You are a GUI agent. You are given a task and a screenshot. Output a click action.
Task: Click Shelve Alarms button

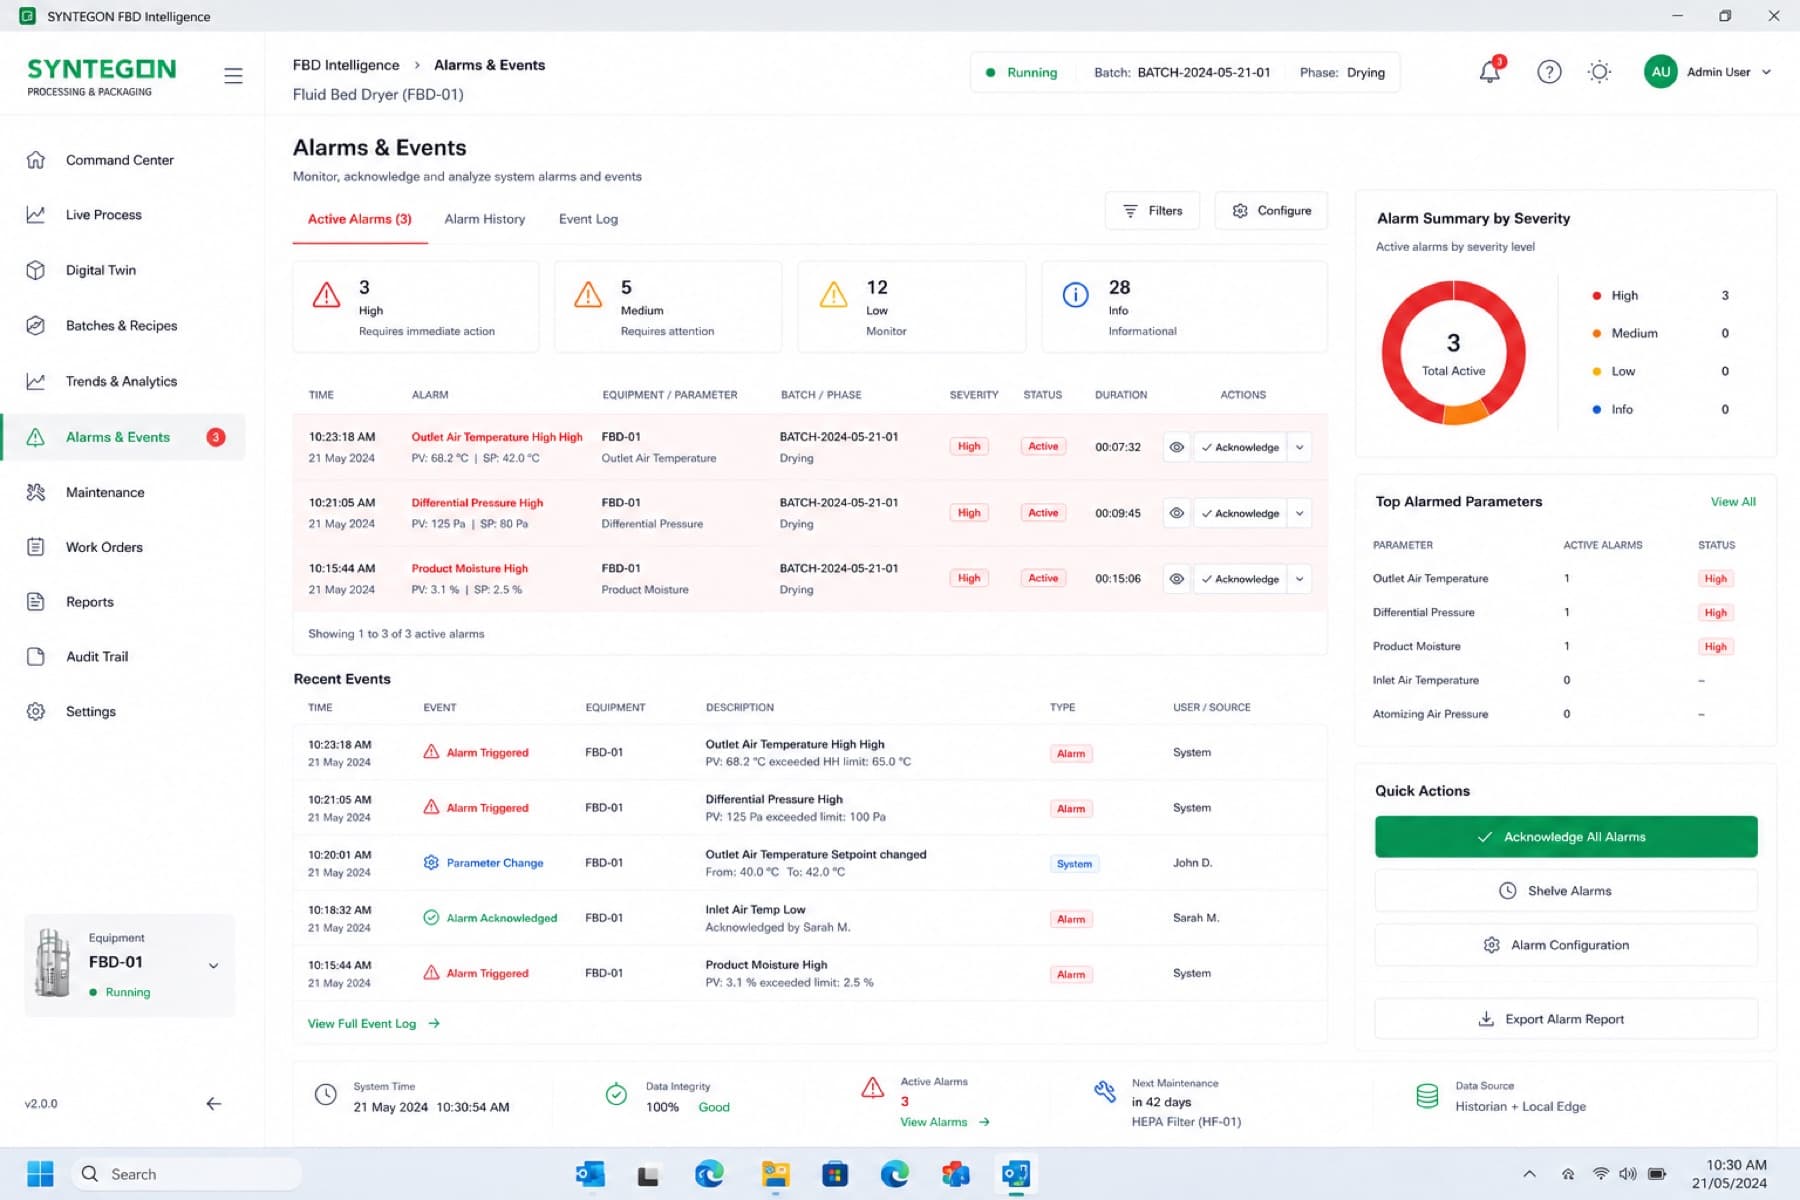click(1566, 891)
